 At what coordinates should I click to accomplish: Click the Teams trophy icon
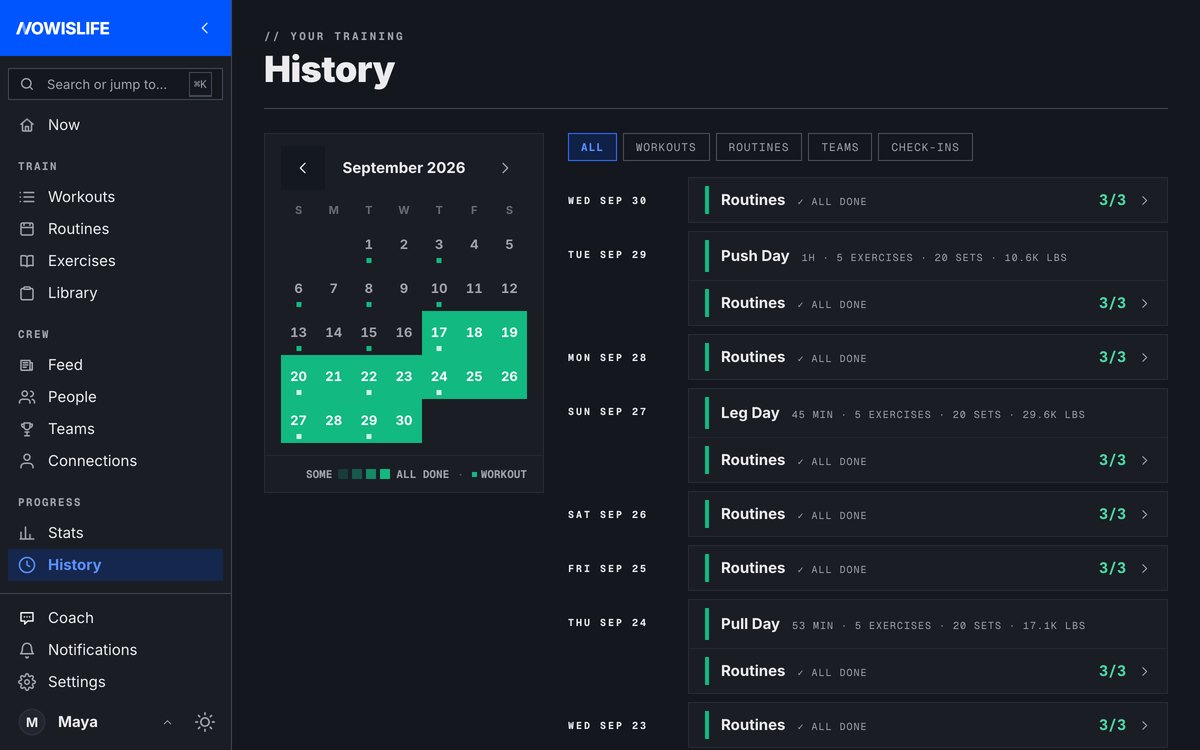pyautogui.click(x=27, y=429)
